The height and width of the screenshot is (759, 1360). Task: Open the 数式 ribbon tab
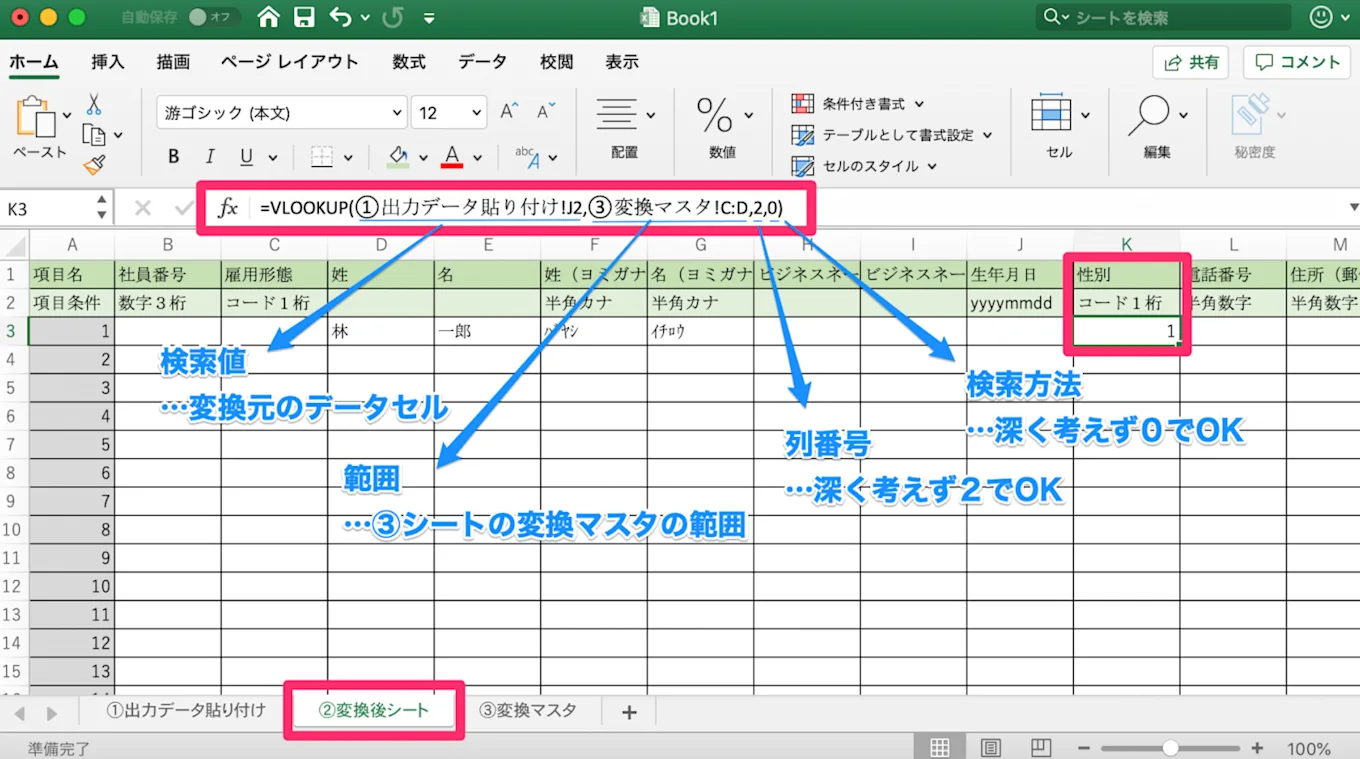click(409, 62)
